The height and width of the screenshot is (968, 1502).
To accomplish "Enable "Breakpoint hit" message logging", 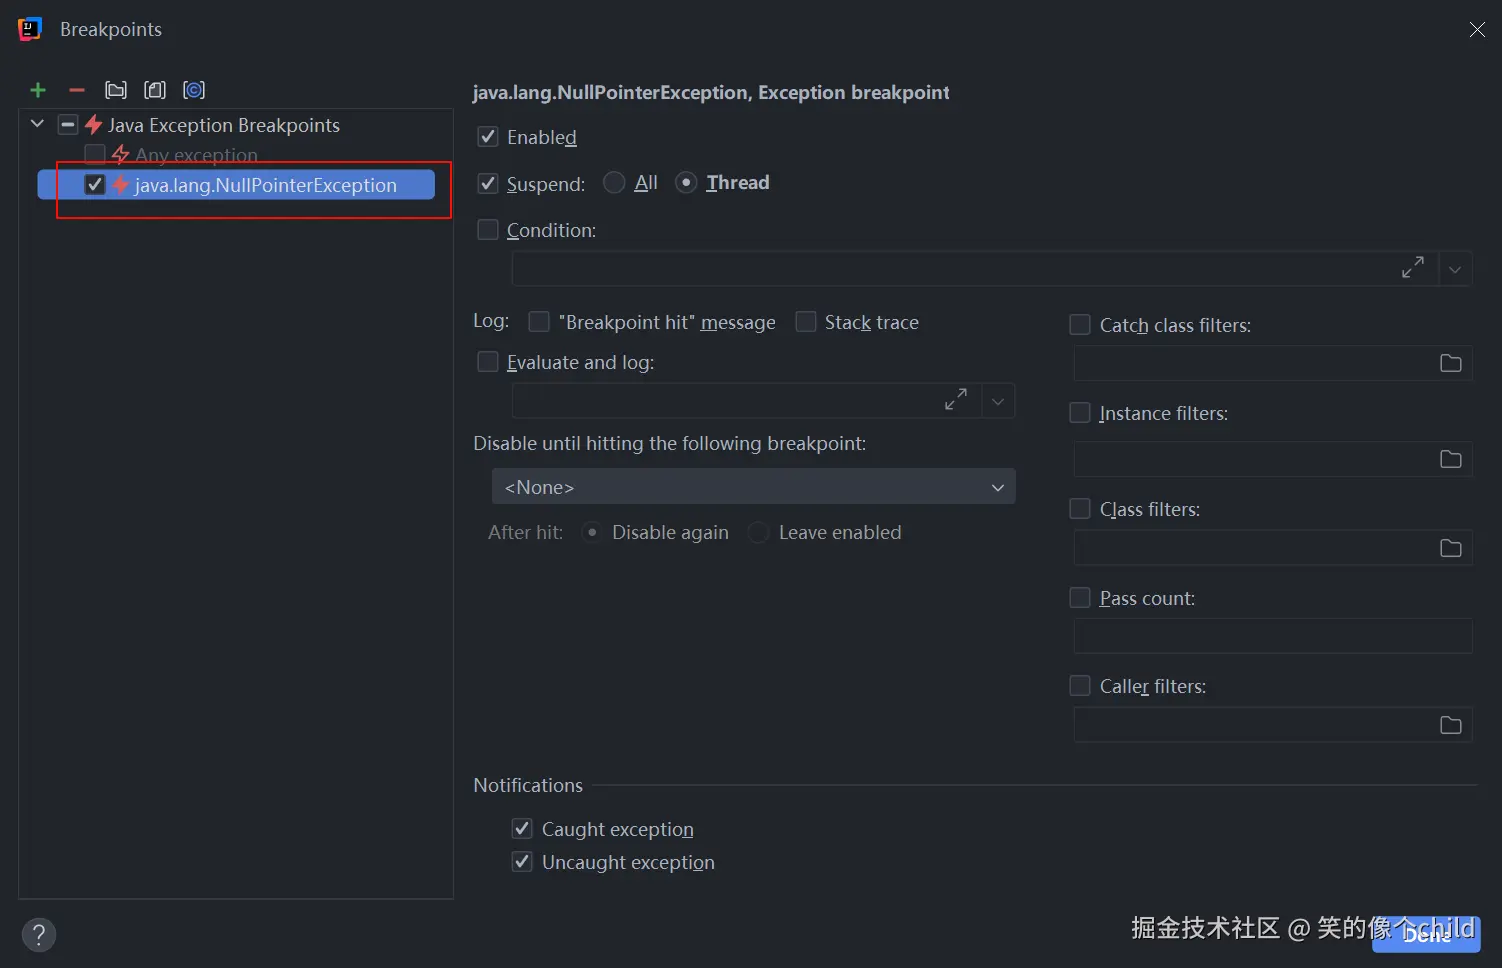I will (x=539, y=322).
